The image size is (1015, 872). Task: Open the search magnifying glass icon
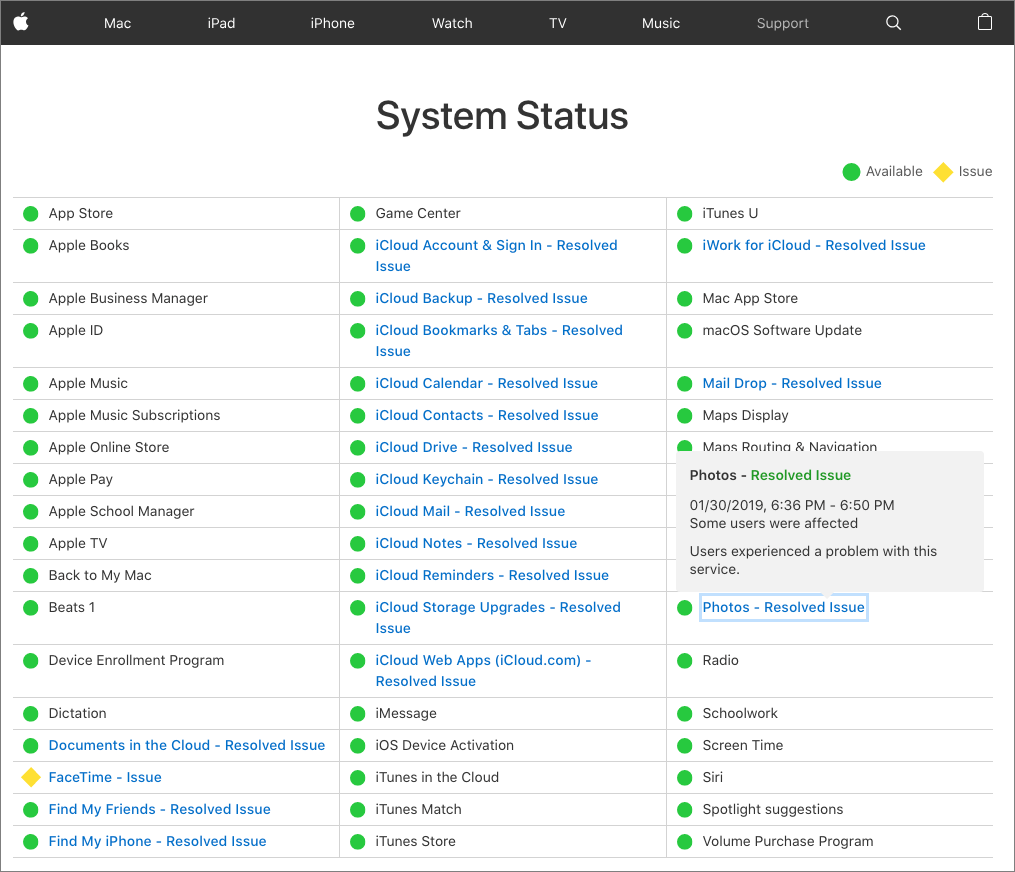893,22
